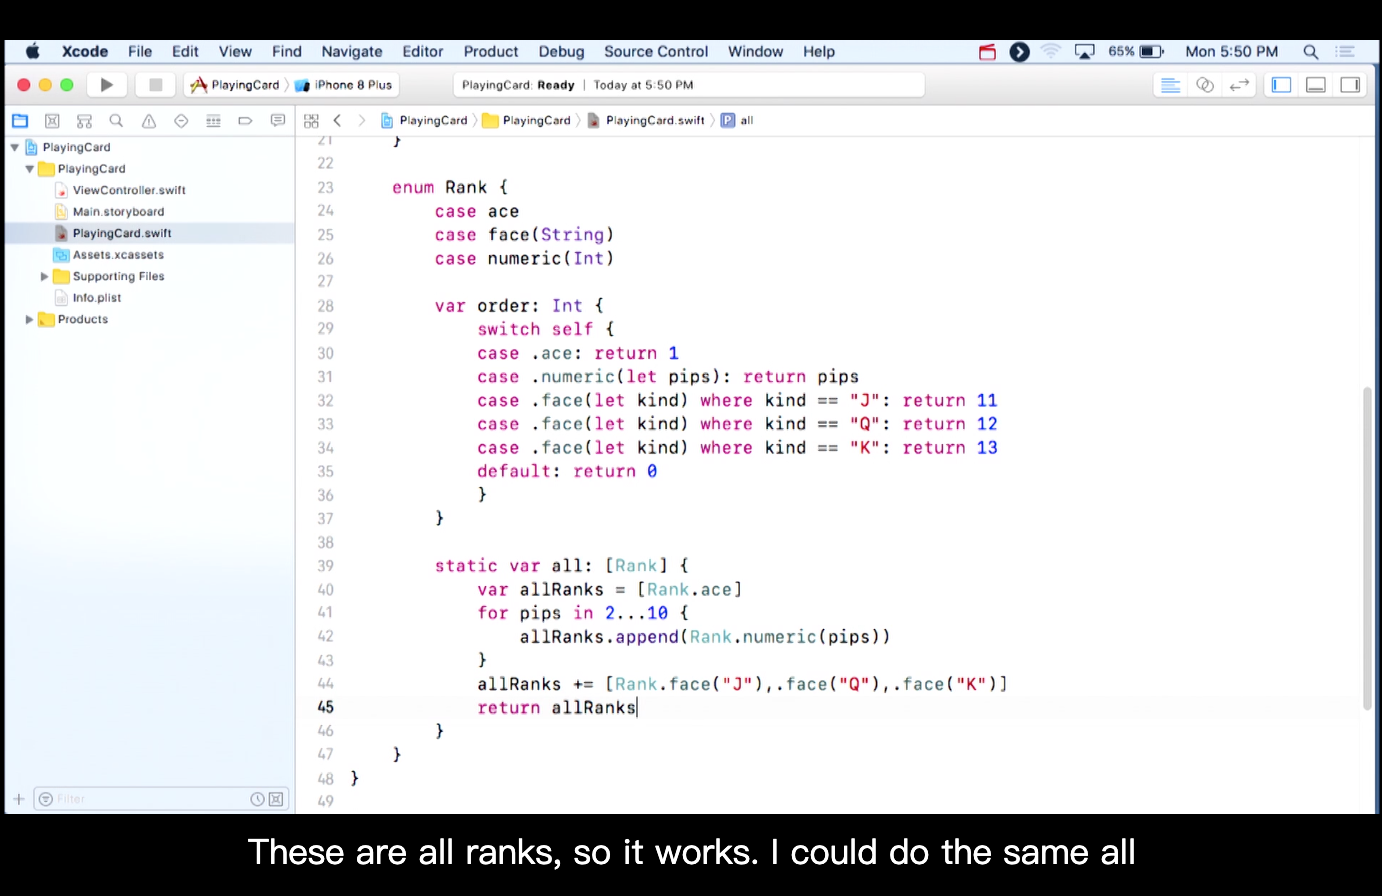The height and width of the screenshot is (896, 1382).
Task: Open the Wi-Fi status menu
Action: point(1051,52)
